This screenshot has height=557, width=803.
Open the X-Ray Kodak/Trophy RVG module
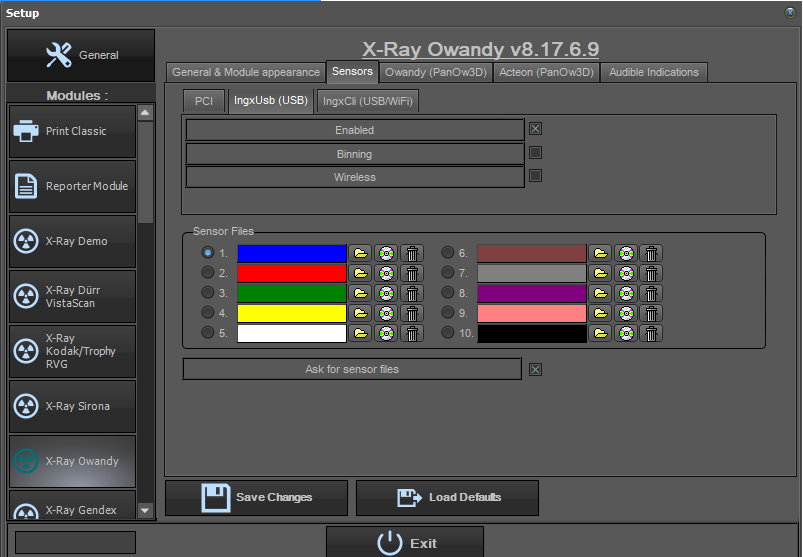click(72, 351)
